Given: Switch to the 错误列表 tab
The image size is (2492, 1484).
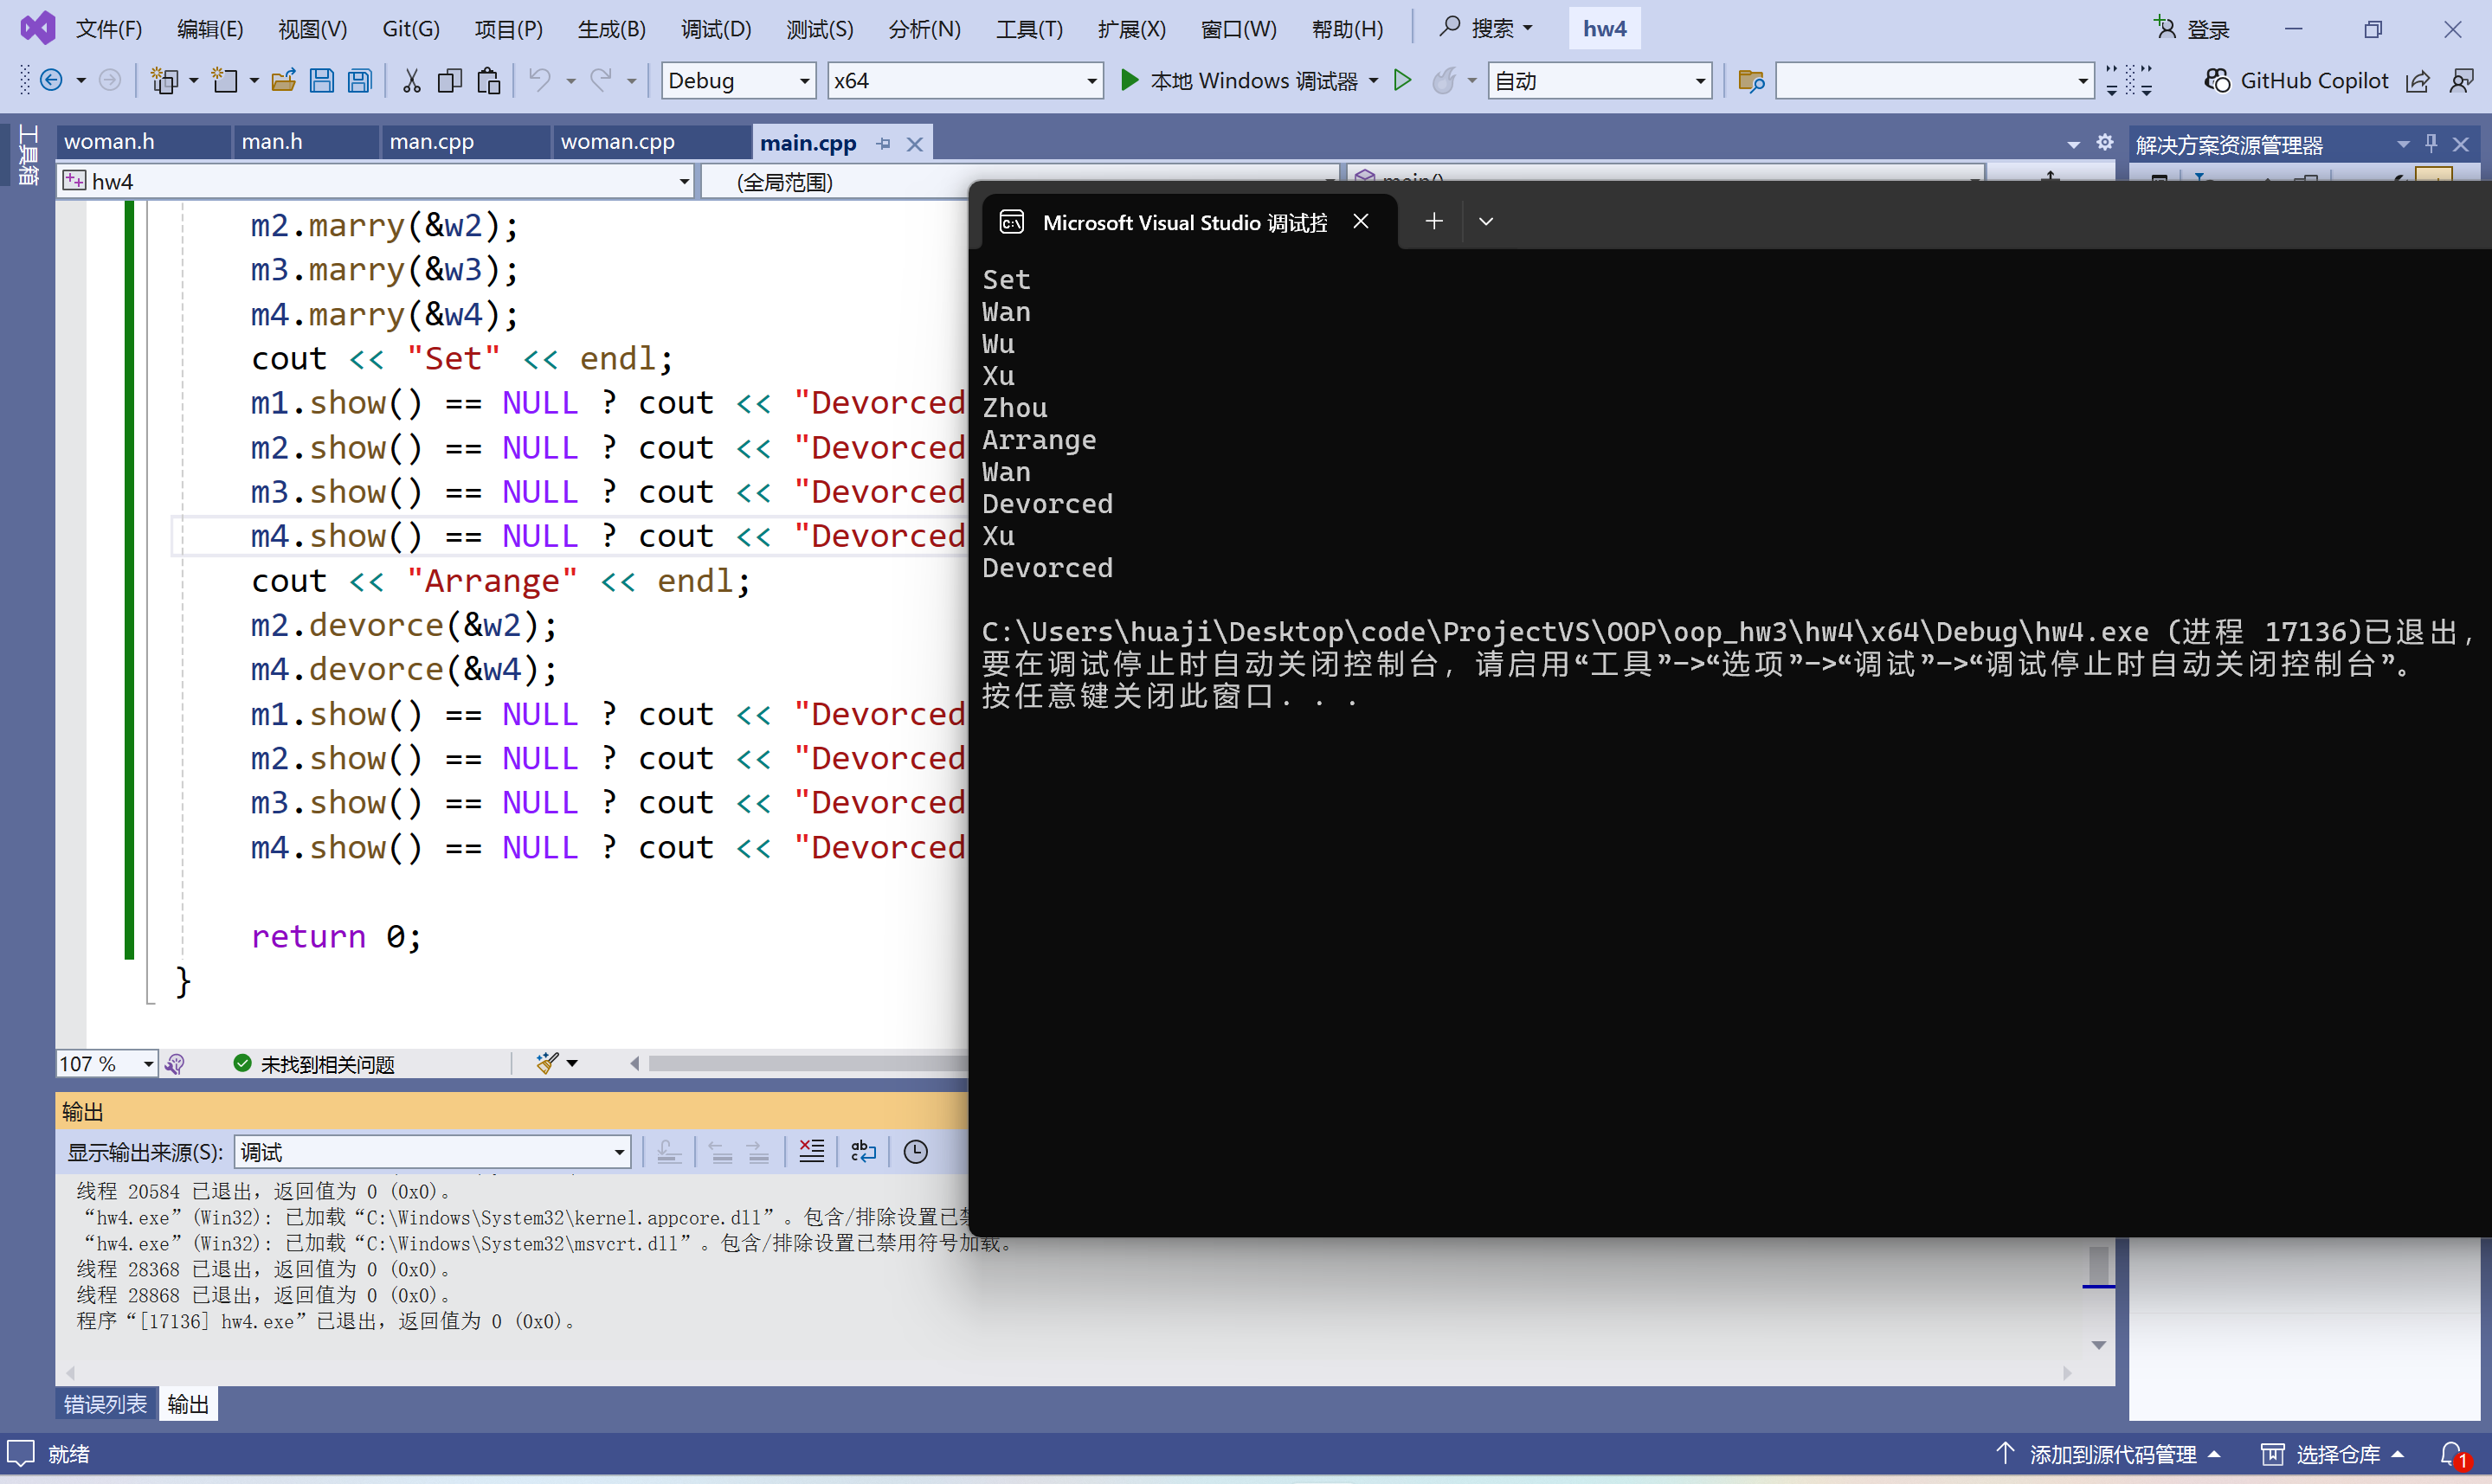Looking at the screenshot, I should (105, 1404).
